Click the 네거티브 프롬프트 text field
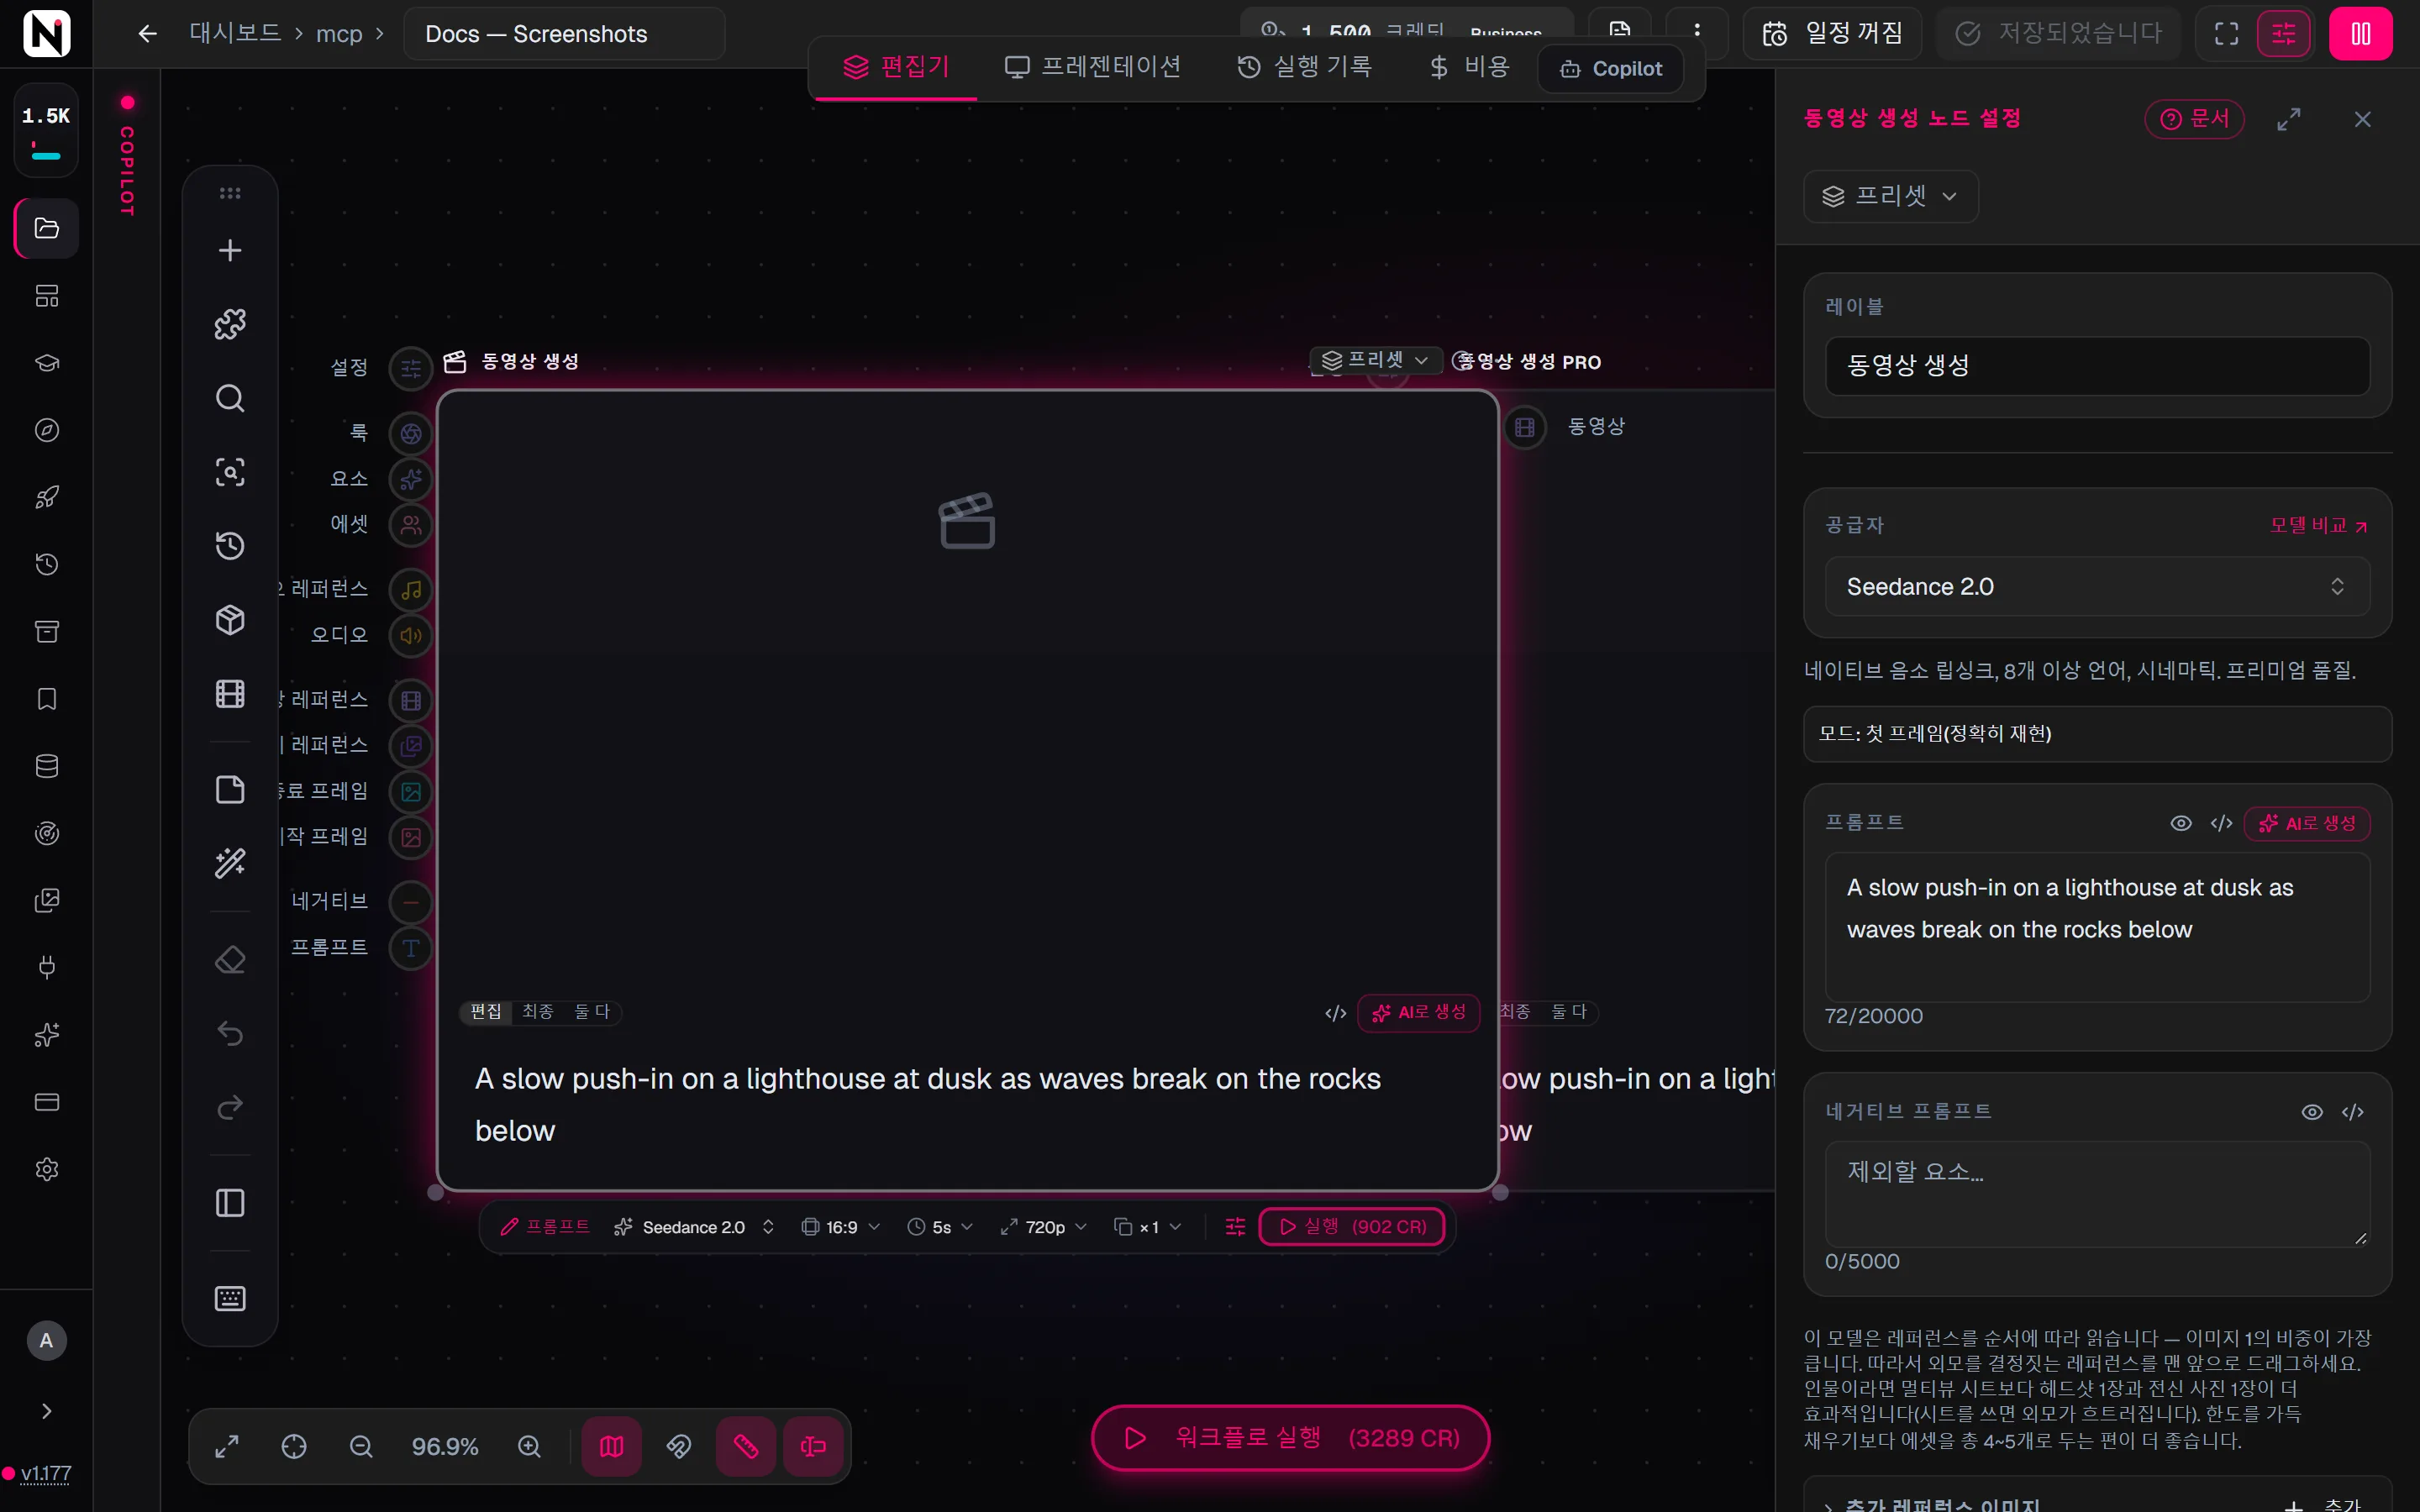 pyautogui.click(x=2097, y=1194)
